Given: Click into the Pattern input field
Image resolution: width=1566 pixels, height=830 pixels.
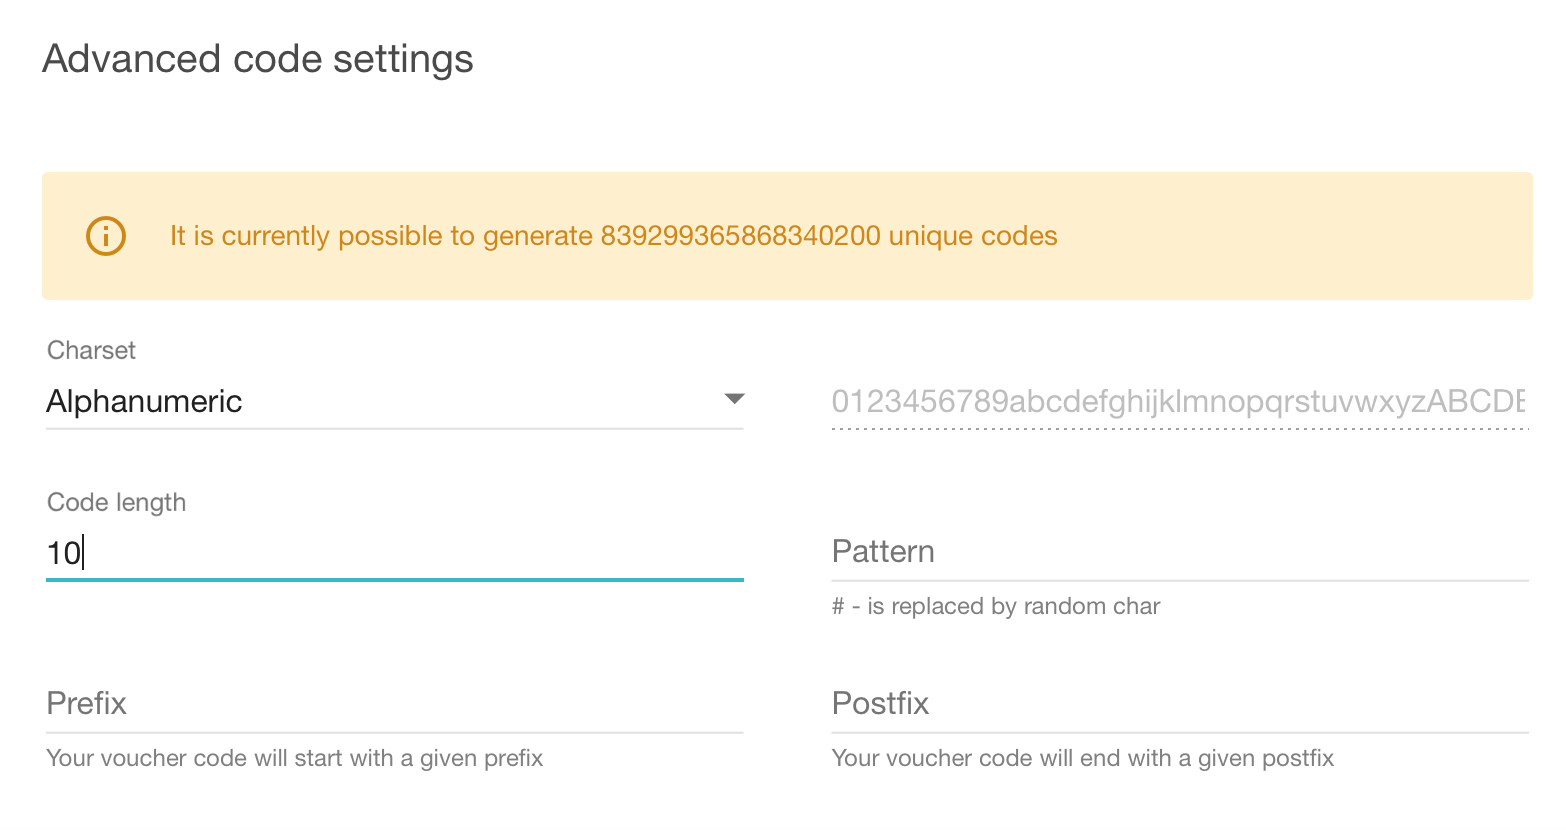Looking at the screenshot, I should point(1180,552).
